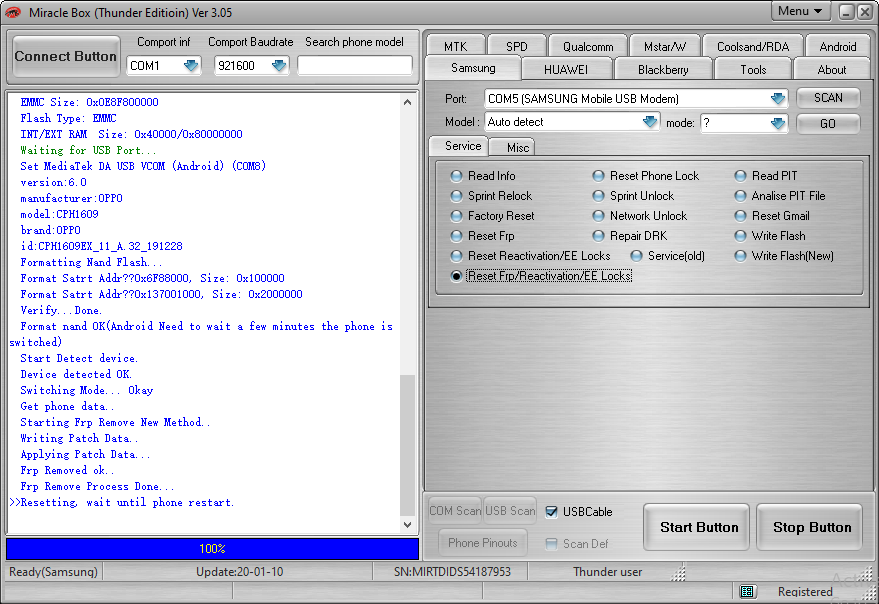The height and width of the screenshot is (604, 879).
Task: Open the About tab
Action: [832, 70]
